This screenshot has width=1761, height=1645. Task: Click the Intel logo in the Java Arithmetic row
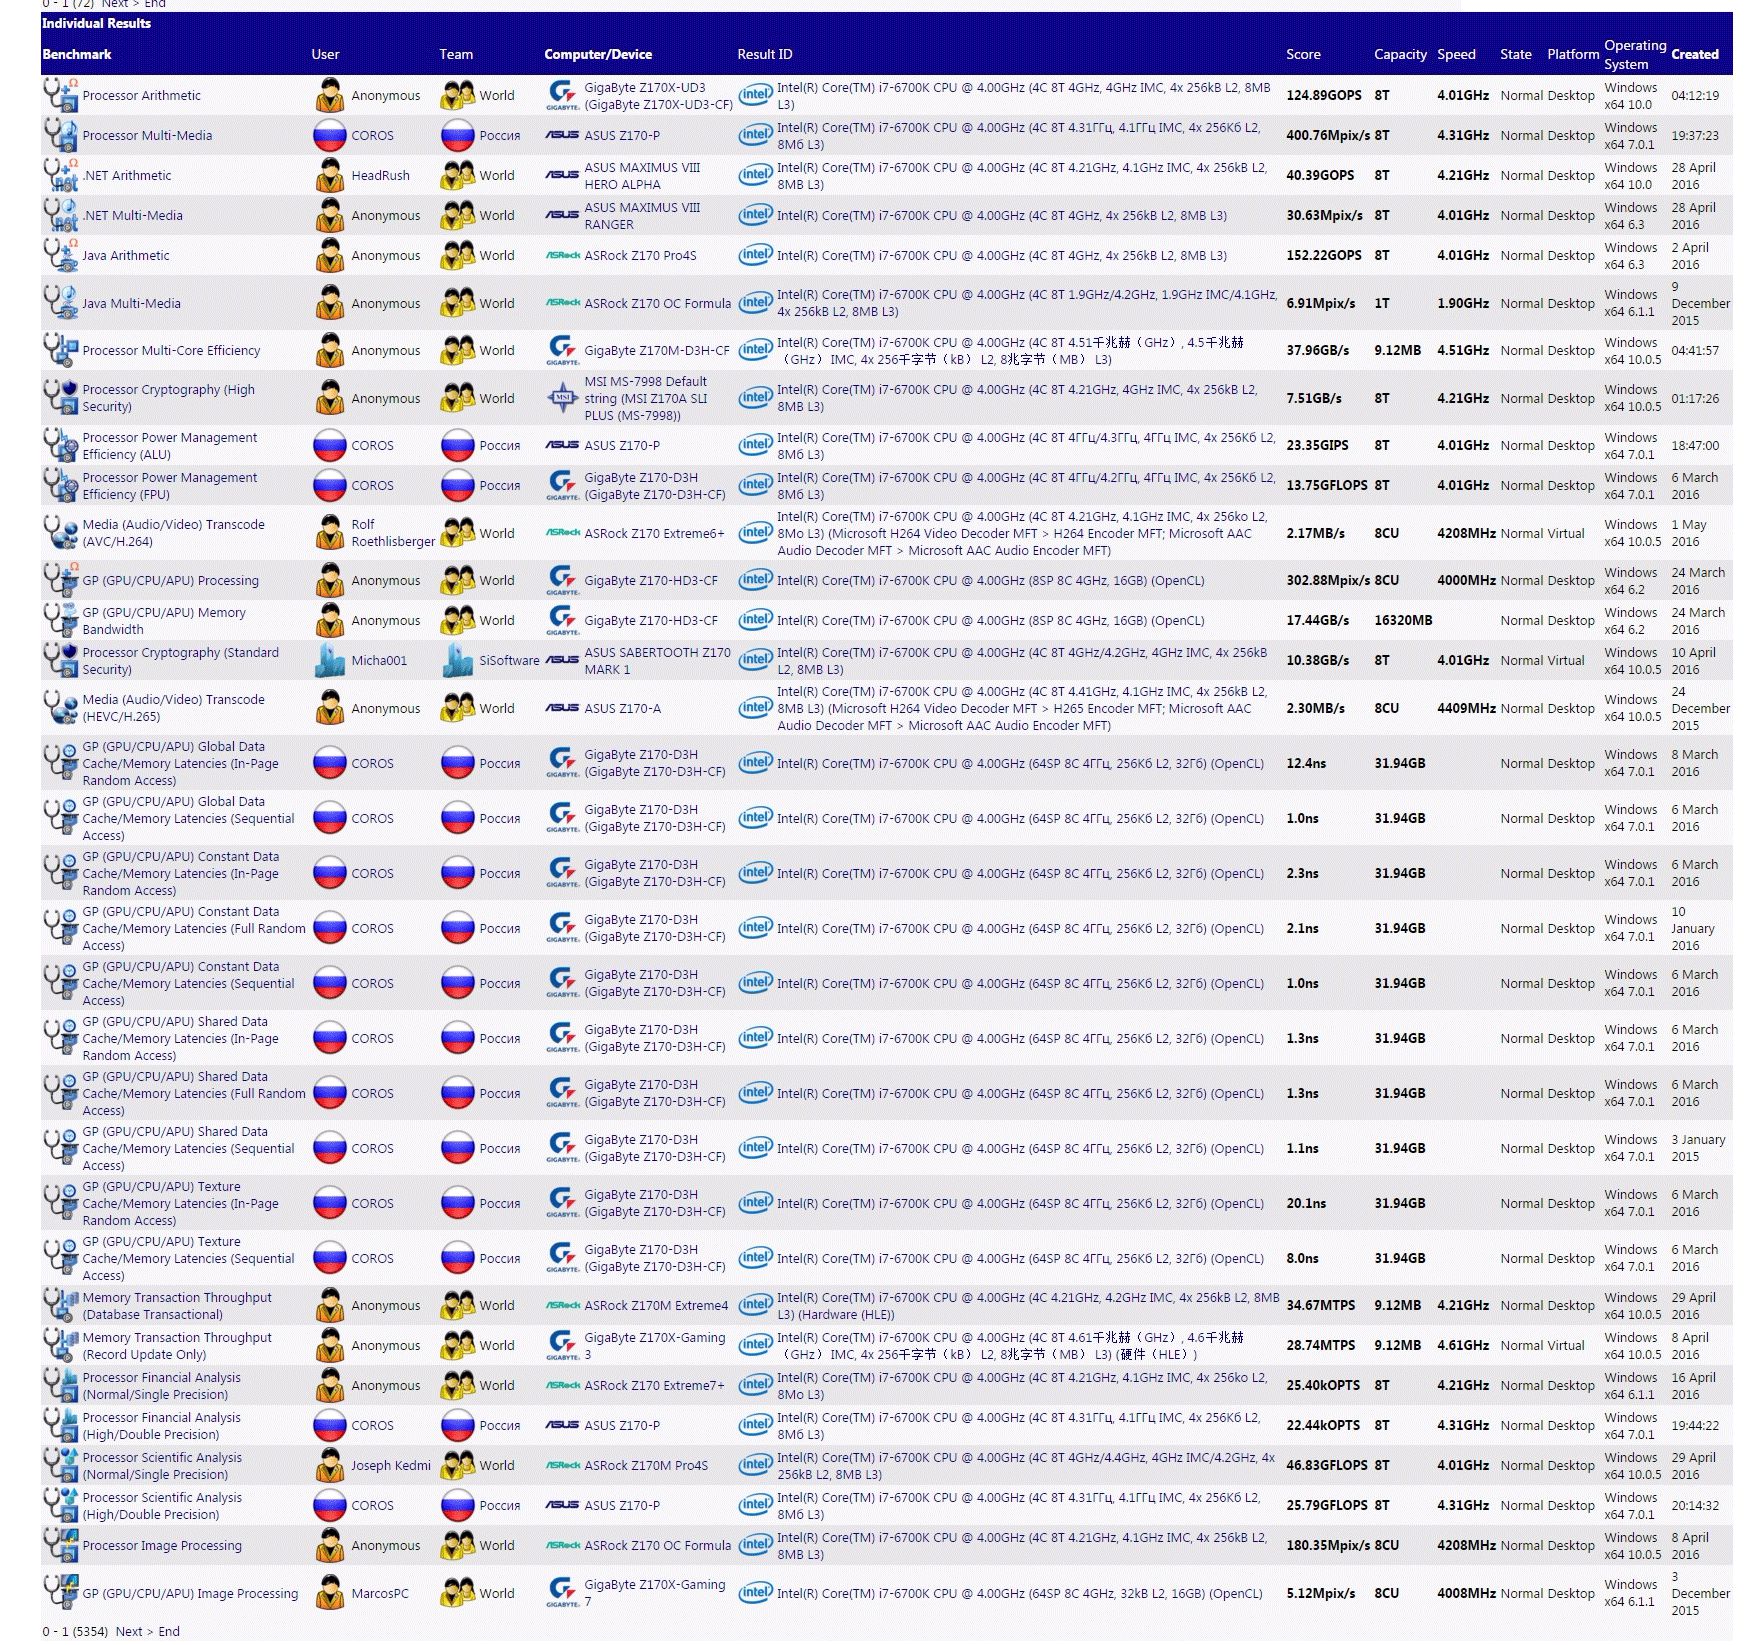pos(755,255)
